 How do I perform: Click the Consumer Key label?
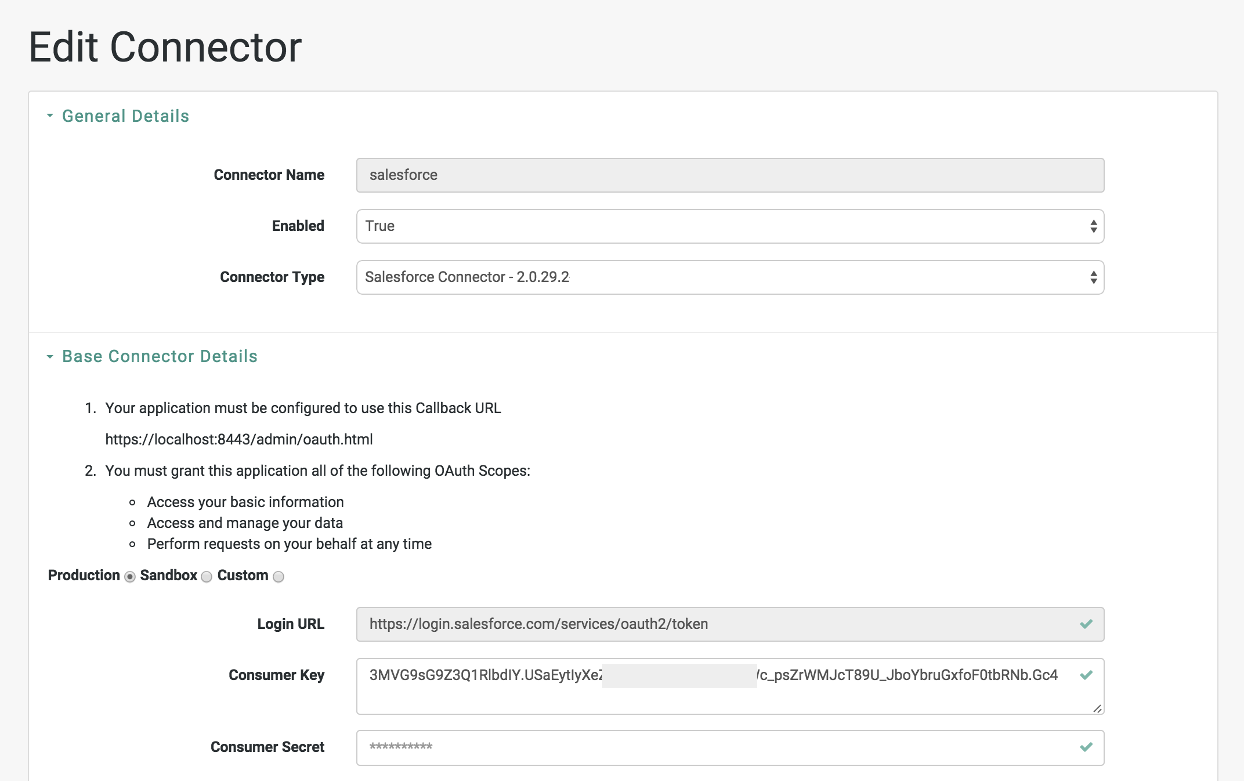(x=277, y=675)
